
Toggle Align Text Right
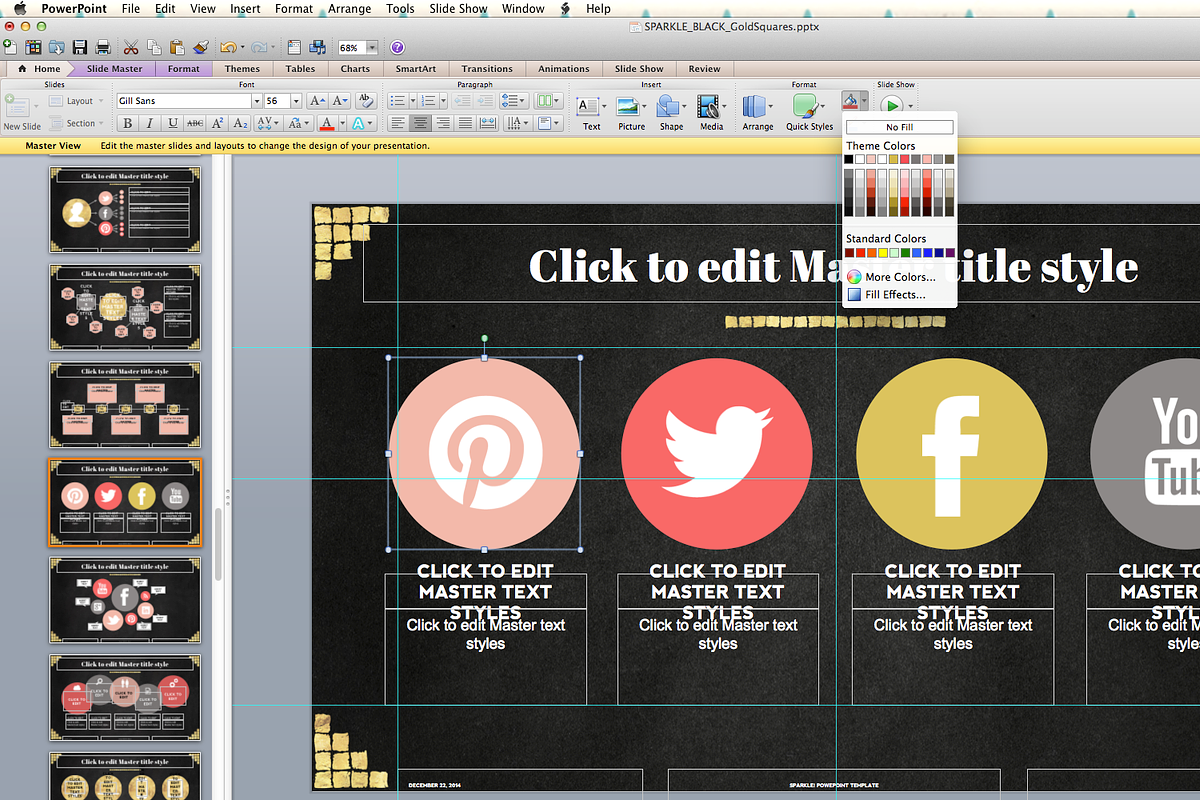[x=443, y=124]
